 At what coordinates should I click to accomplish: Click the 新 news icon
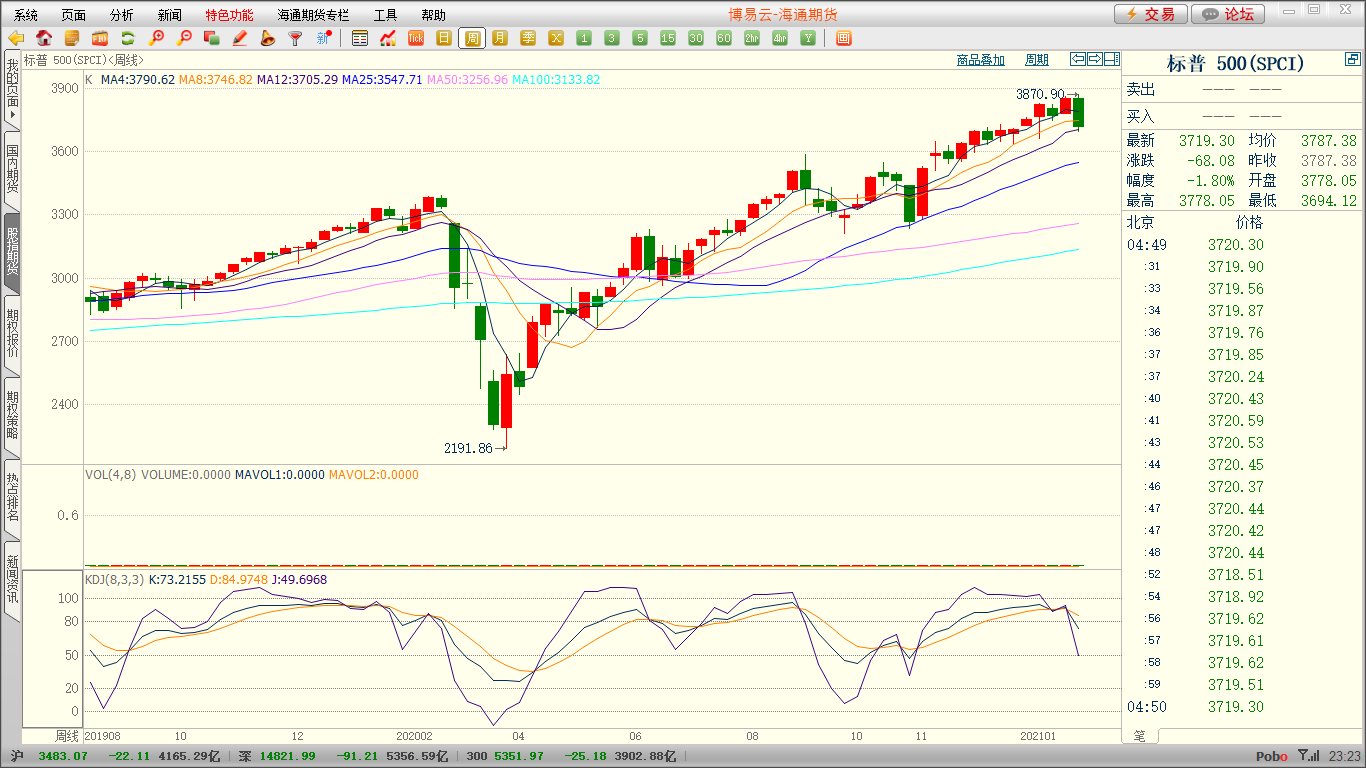tap(323, 38)
